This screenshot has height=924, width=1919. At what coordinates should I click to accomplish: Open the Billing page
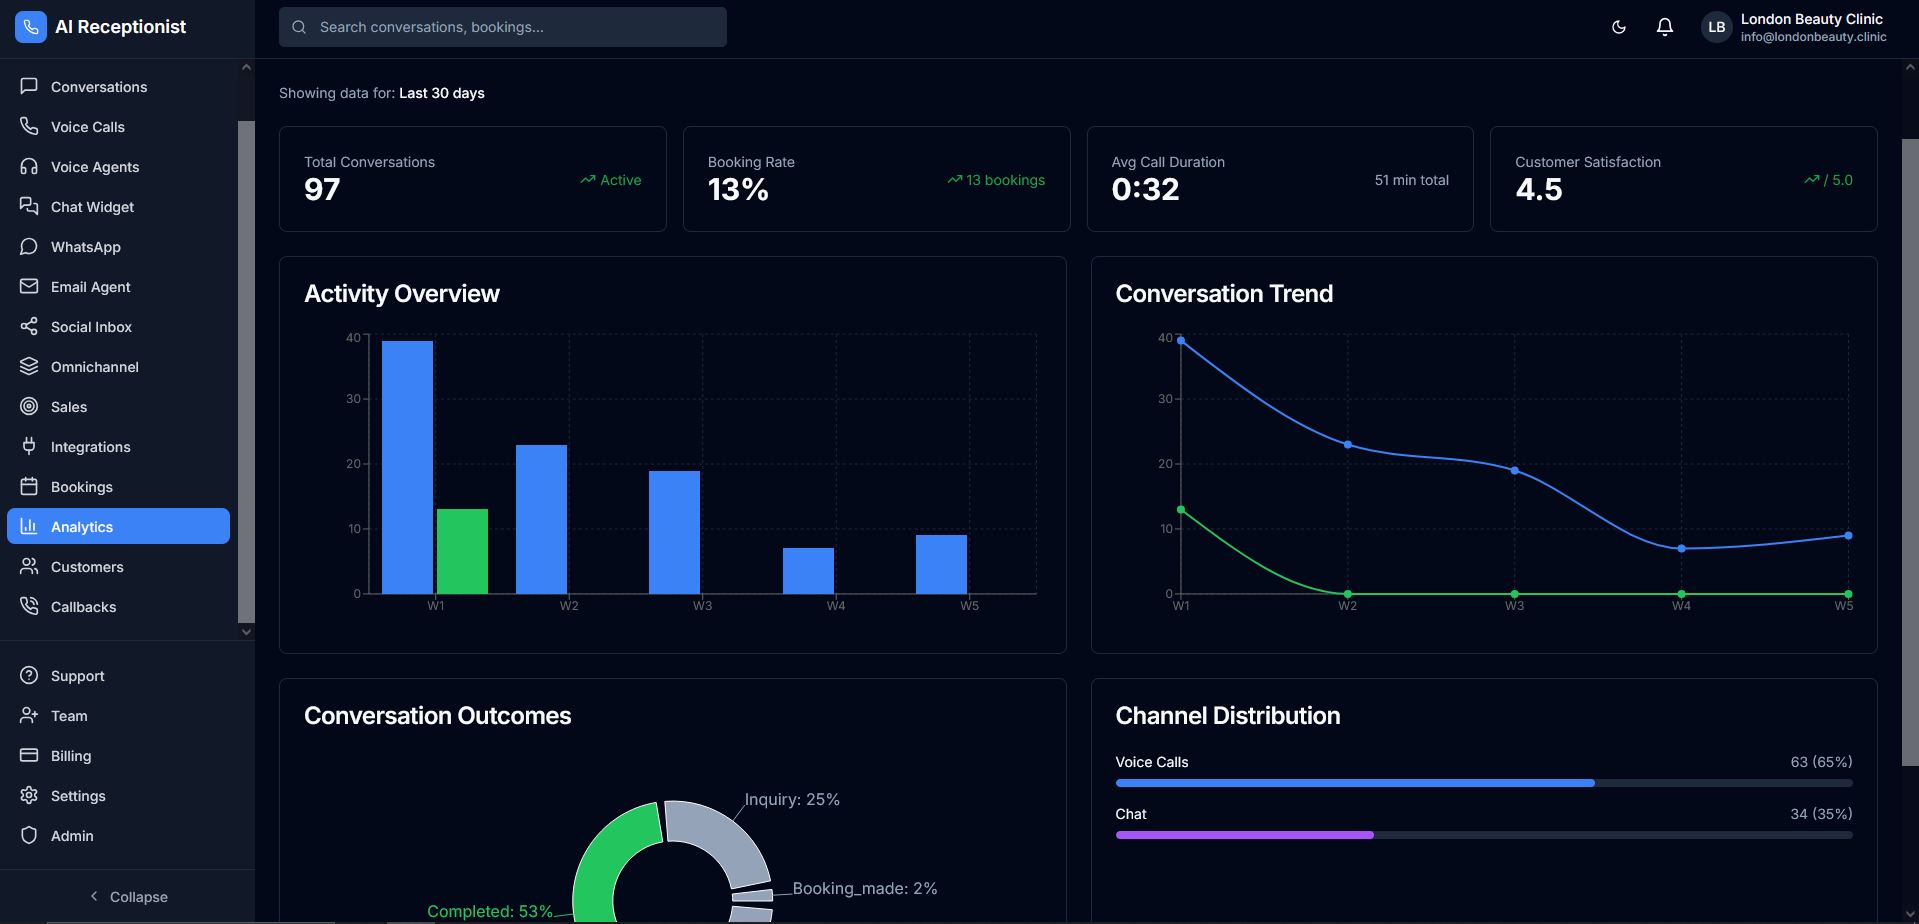pyautogui.click(x=71, y=756)
